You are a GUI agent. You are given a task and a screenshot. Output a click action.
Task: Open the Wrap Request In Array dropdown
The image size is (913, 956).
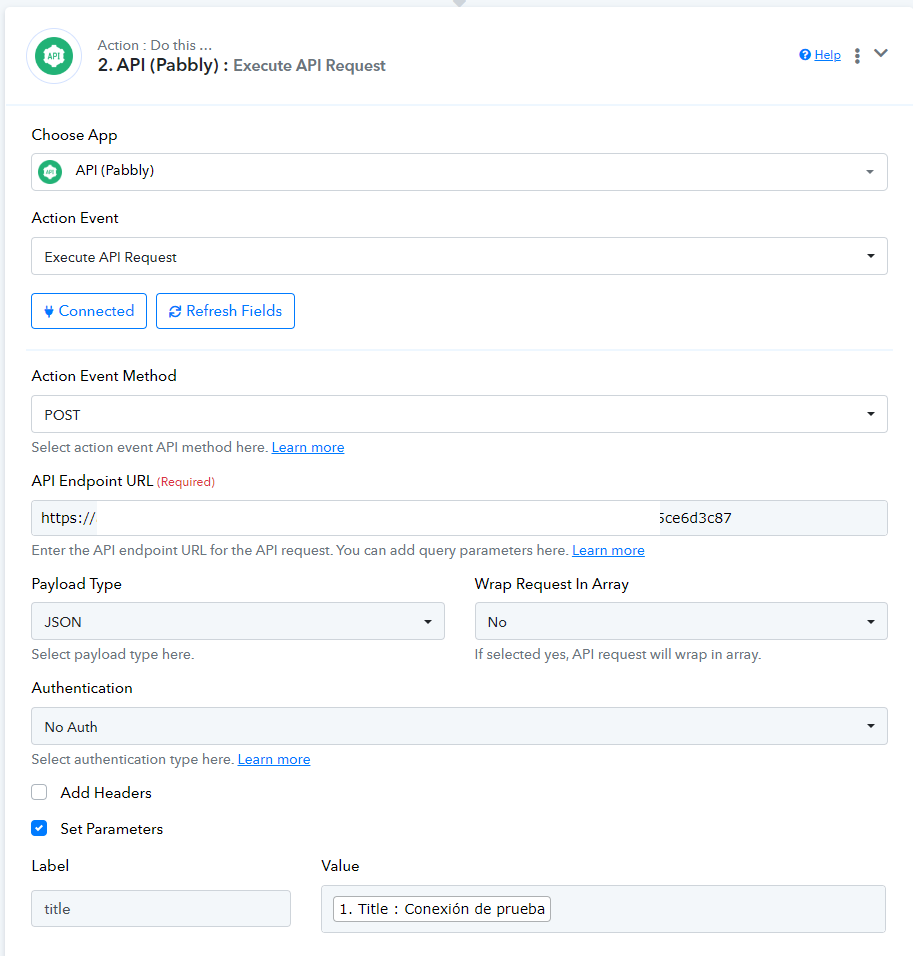click(681, 621)
